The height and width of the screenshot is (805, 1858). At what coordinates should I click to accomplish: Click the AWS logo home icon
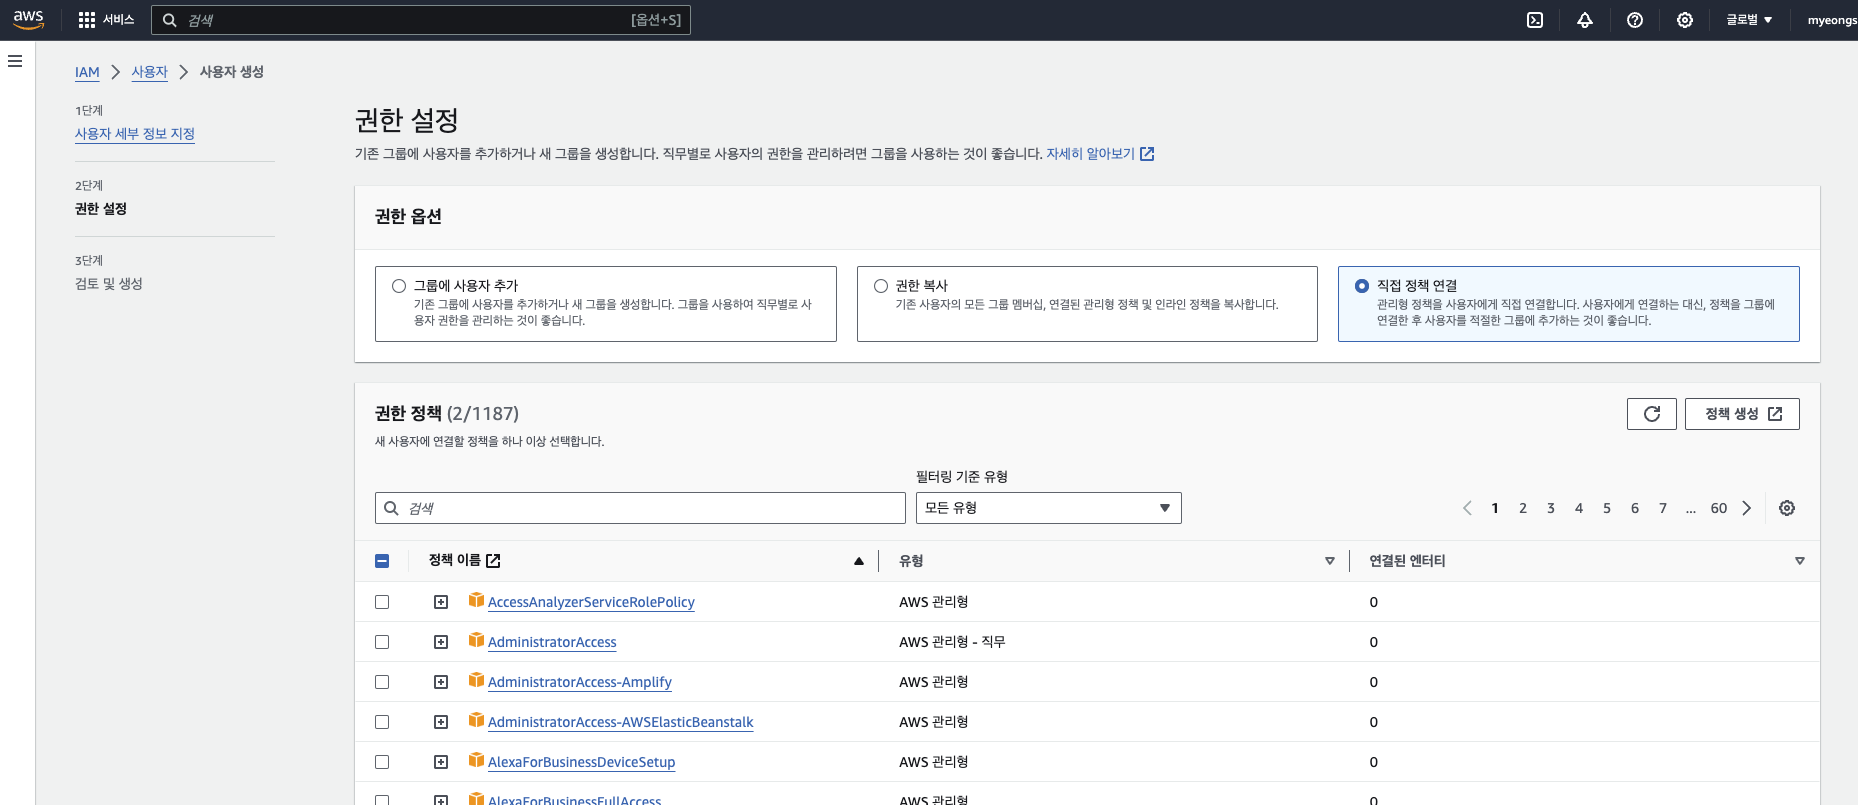tap(28, 20)
